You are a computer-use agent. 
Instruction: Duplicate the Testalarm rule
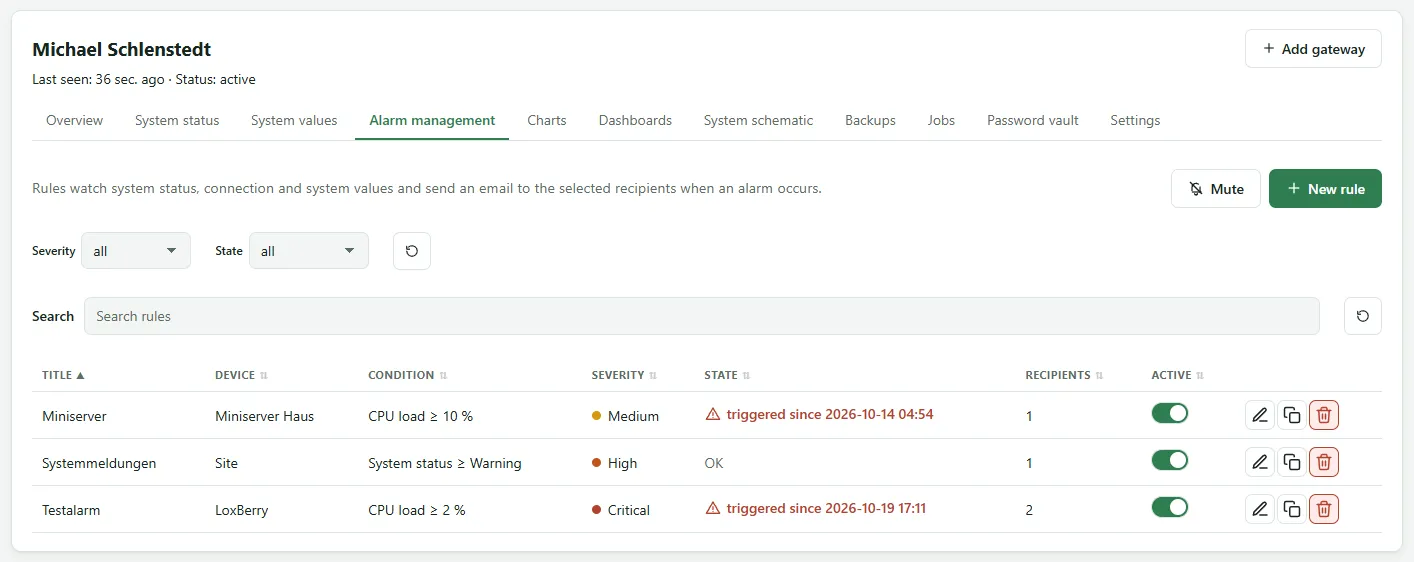coord(1292,509)
